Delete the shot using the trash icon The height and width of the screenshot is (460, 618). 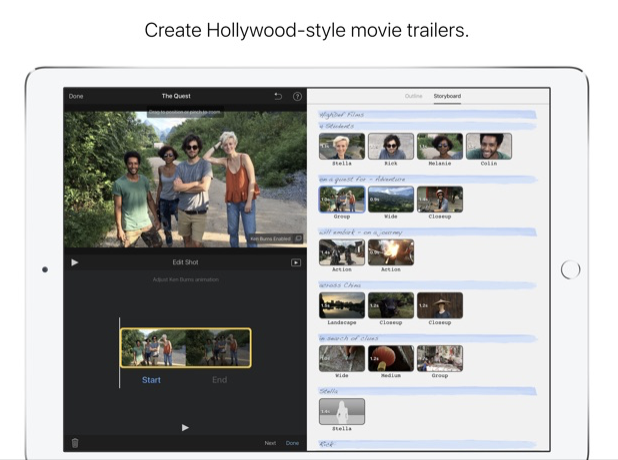point(75,442)
